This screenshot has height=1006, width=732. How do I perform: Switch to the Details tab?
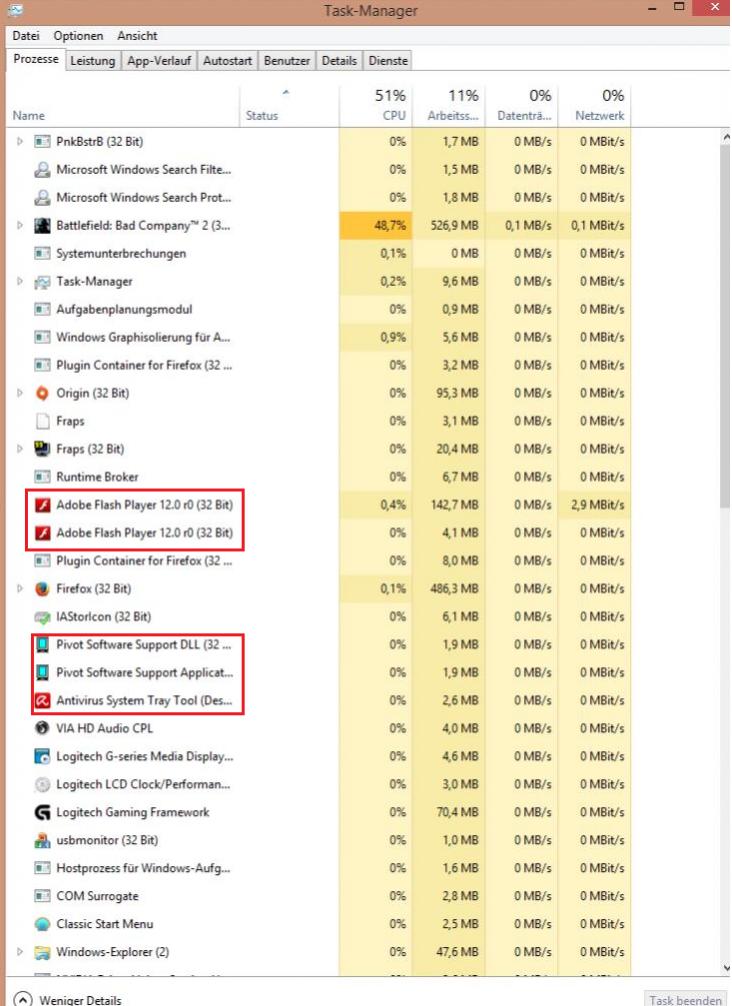(x=339, y=61)
